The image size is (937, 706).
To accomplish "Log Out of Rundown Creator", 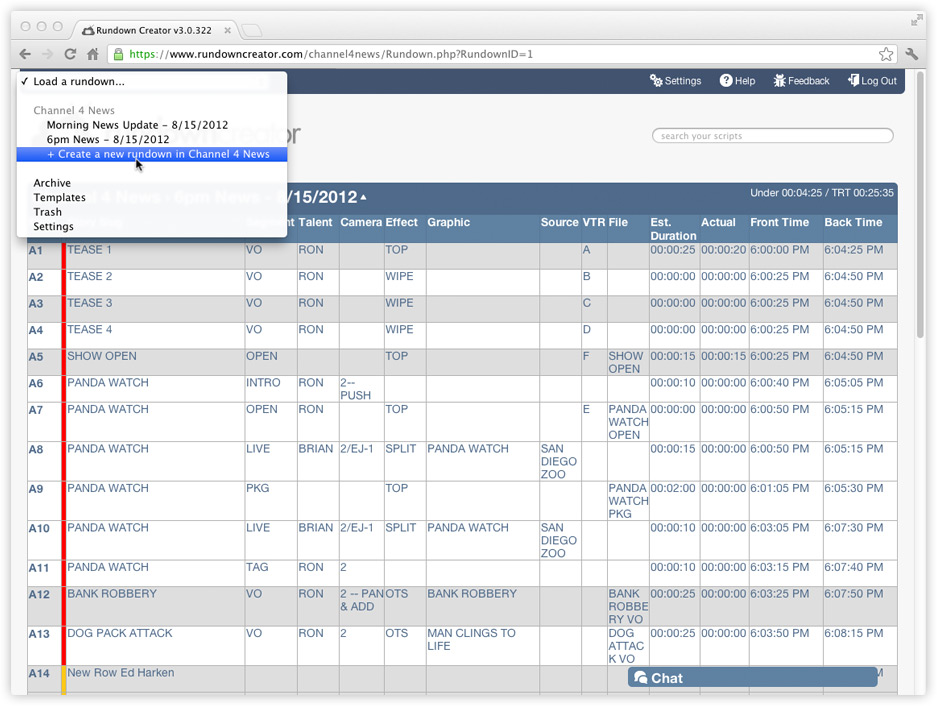I will click(872, 81).
